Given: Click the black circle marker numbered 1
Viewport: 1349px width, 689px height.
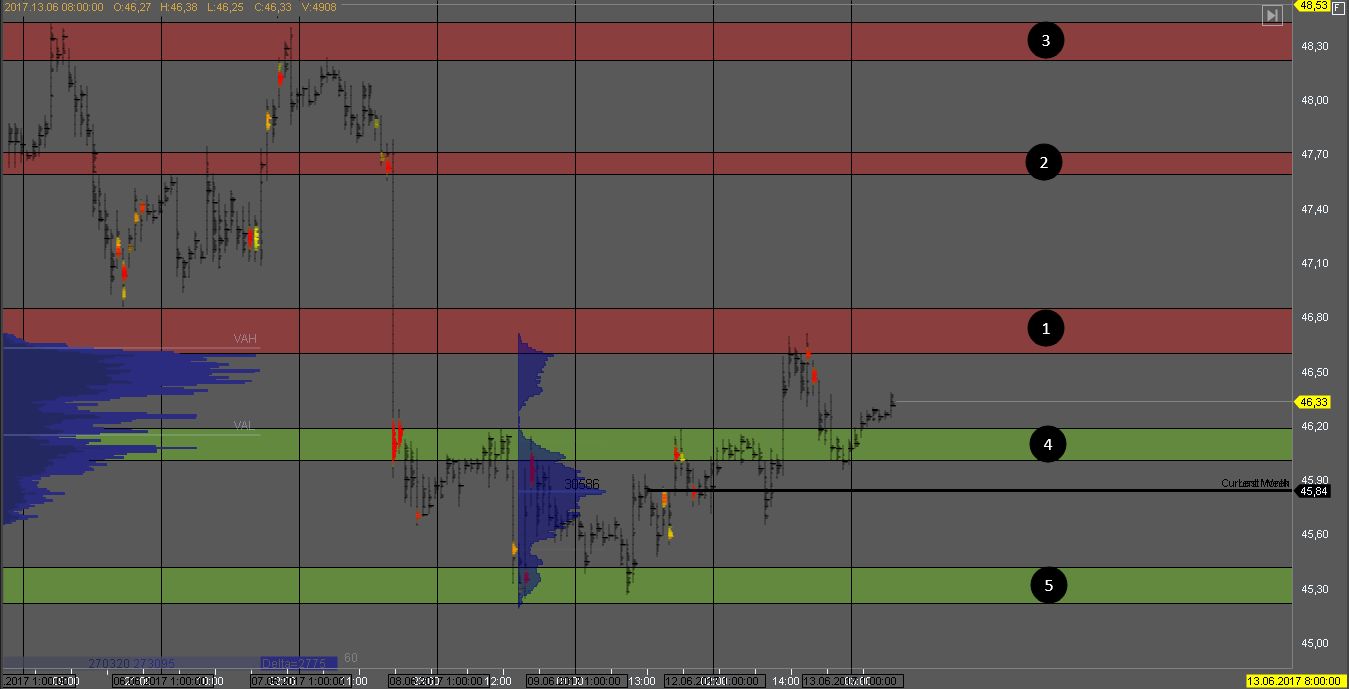Looking at the screenshot, I should (x=1046, y=328).
